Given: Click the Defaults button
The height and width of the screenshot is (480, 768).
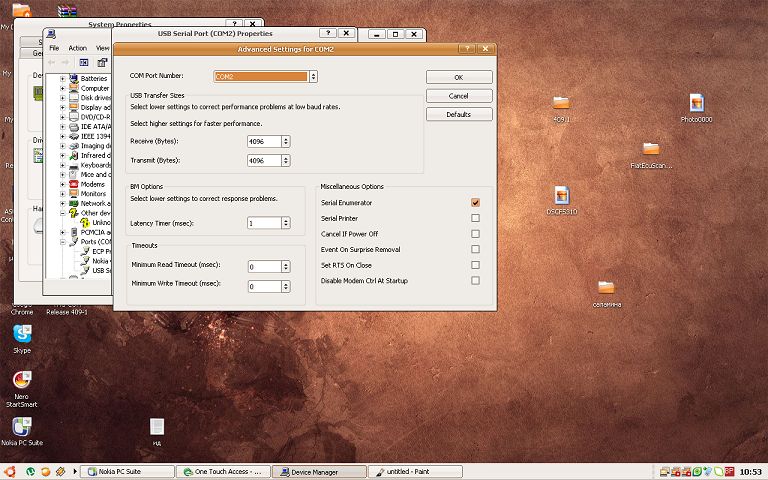Looking at the screenshot, I should pos(458,114).
